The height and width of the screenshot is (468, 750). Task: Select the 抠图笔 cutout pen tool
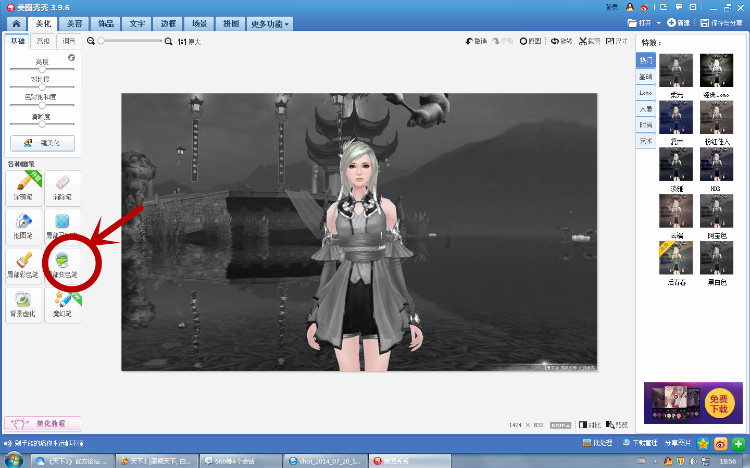23,226
